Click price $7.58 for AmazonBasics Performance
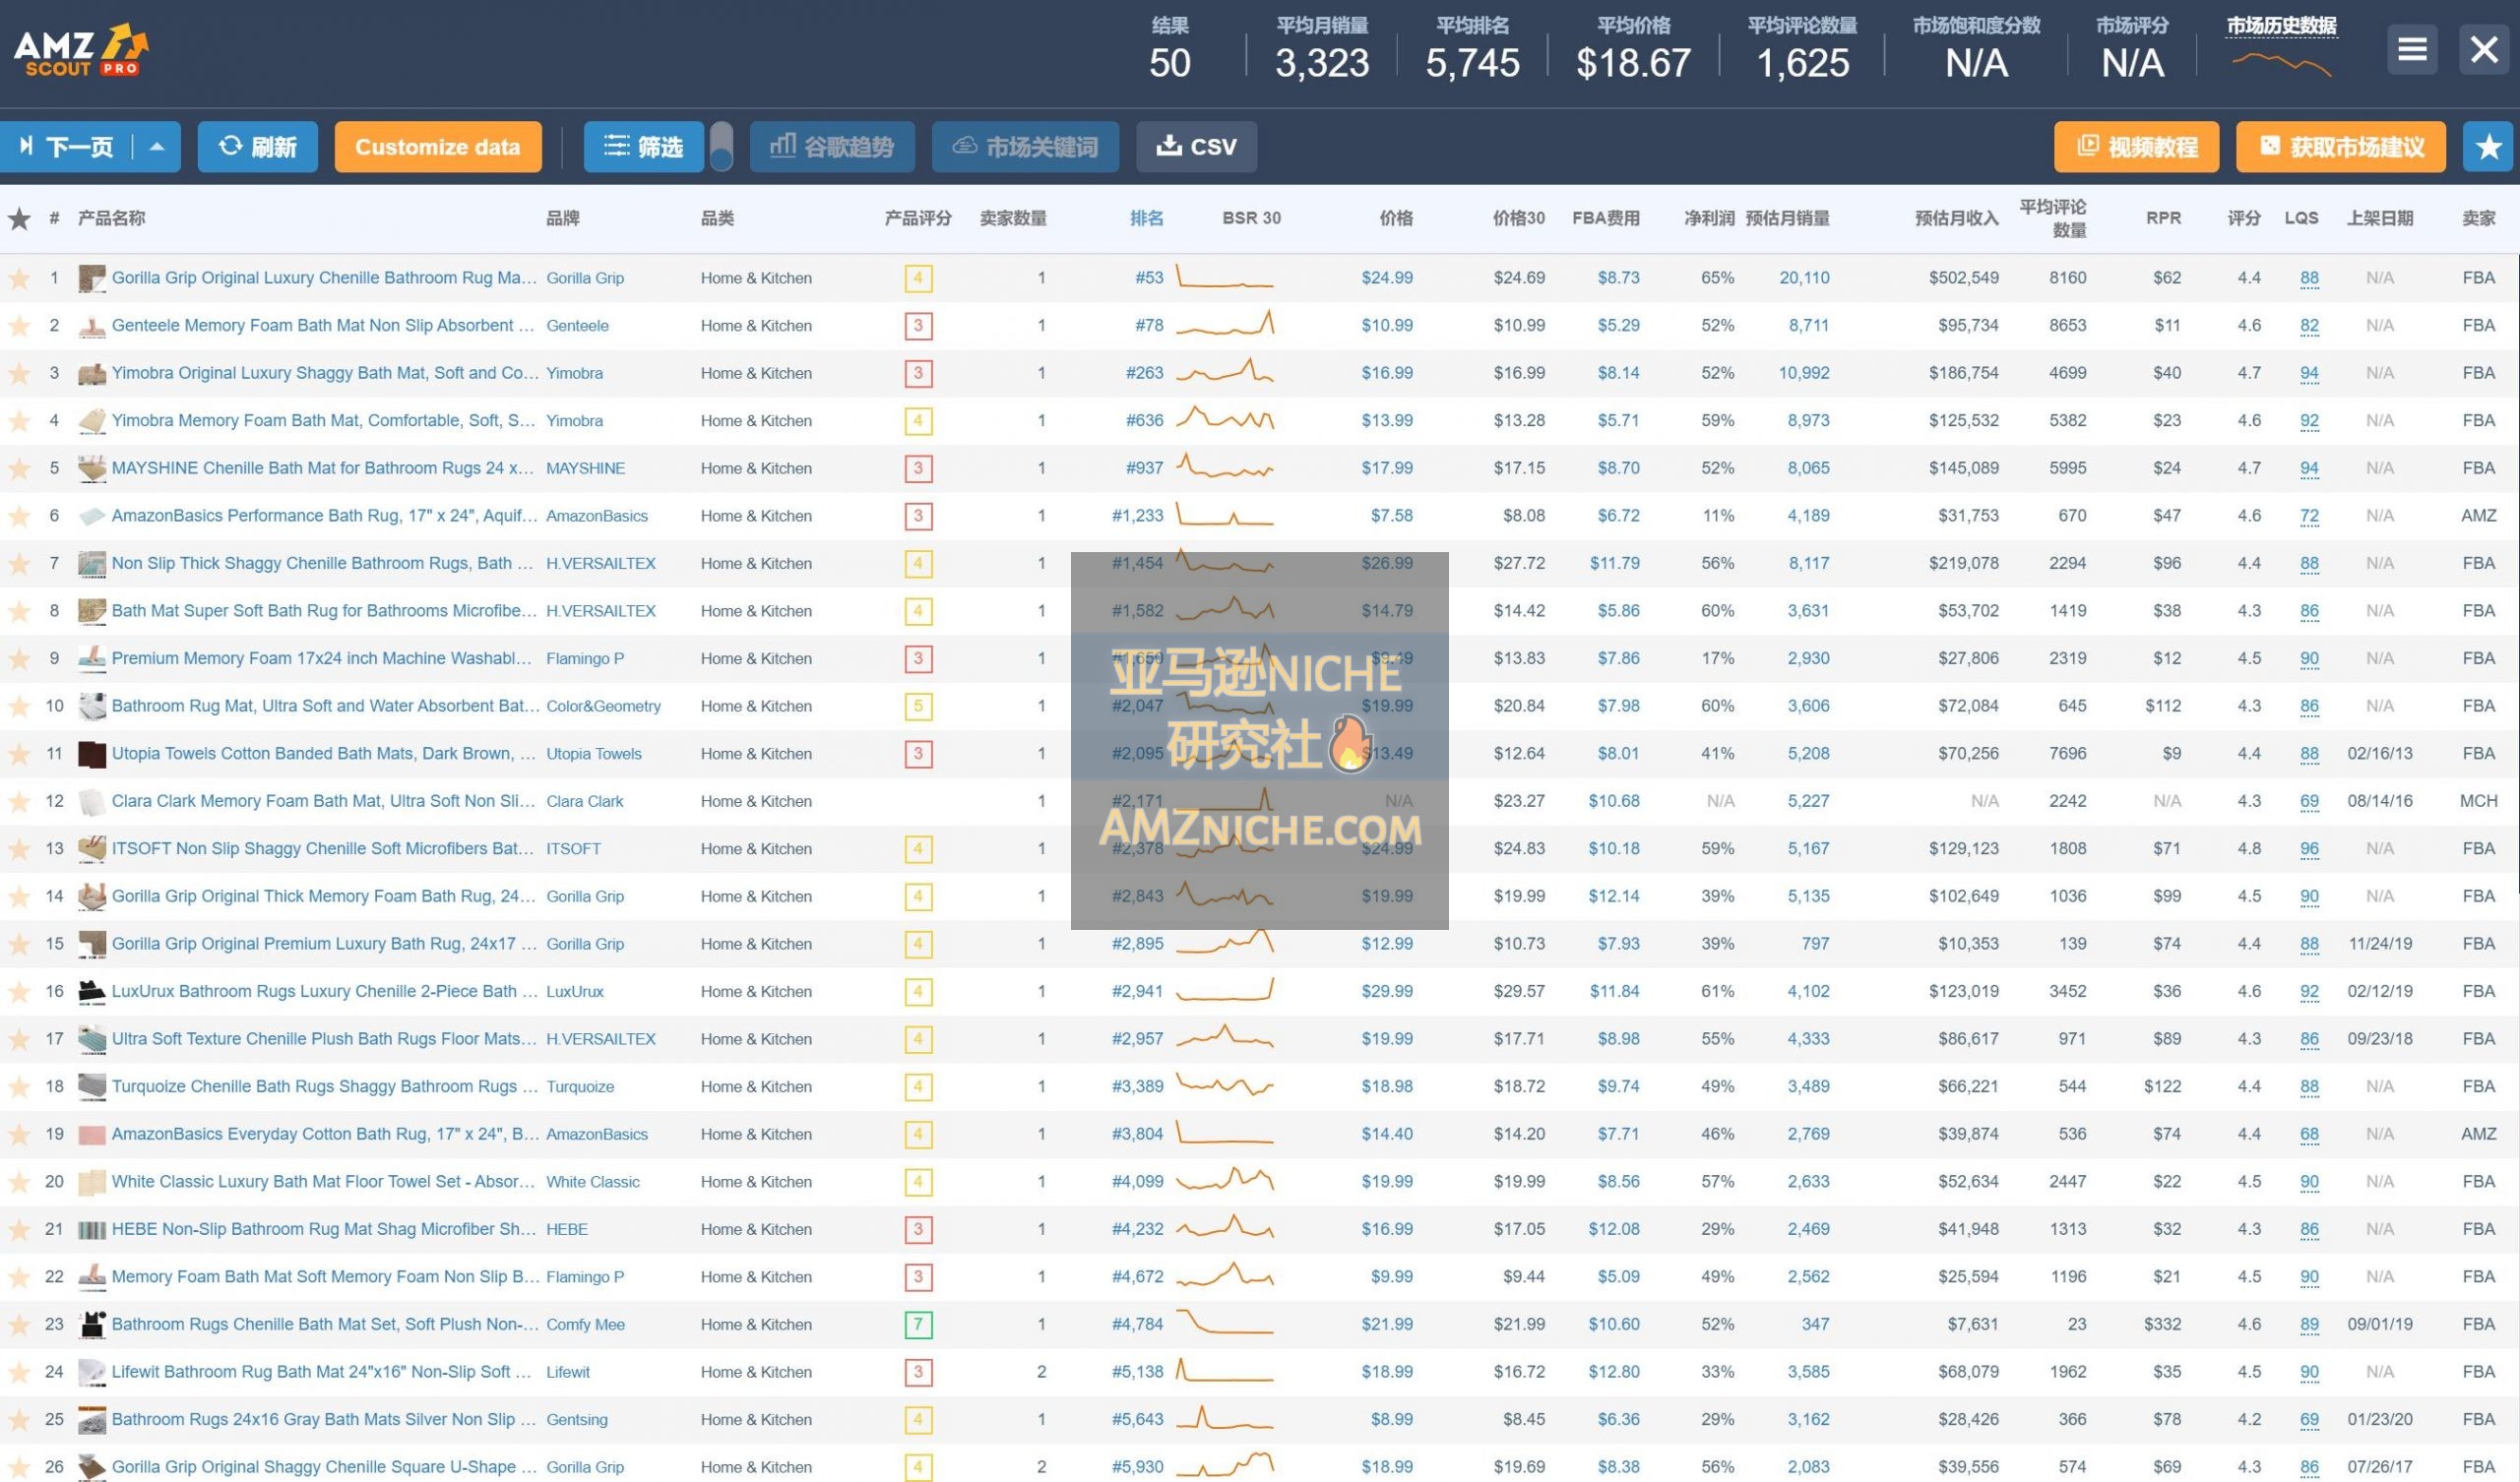Viewport: 2520px width, 1482px height. [1392, 516]
